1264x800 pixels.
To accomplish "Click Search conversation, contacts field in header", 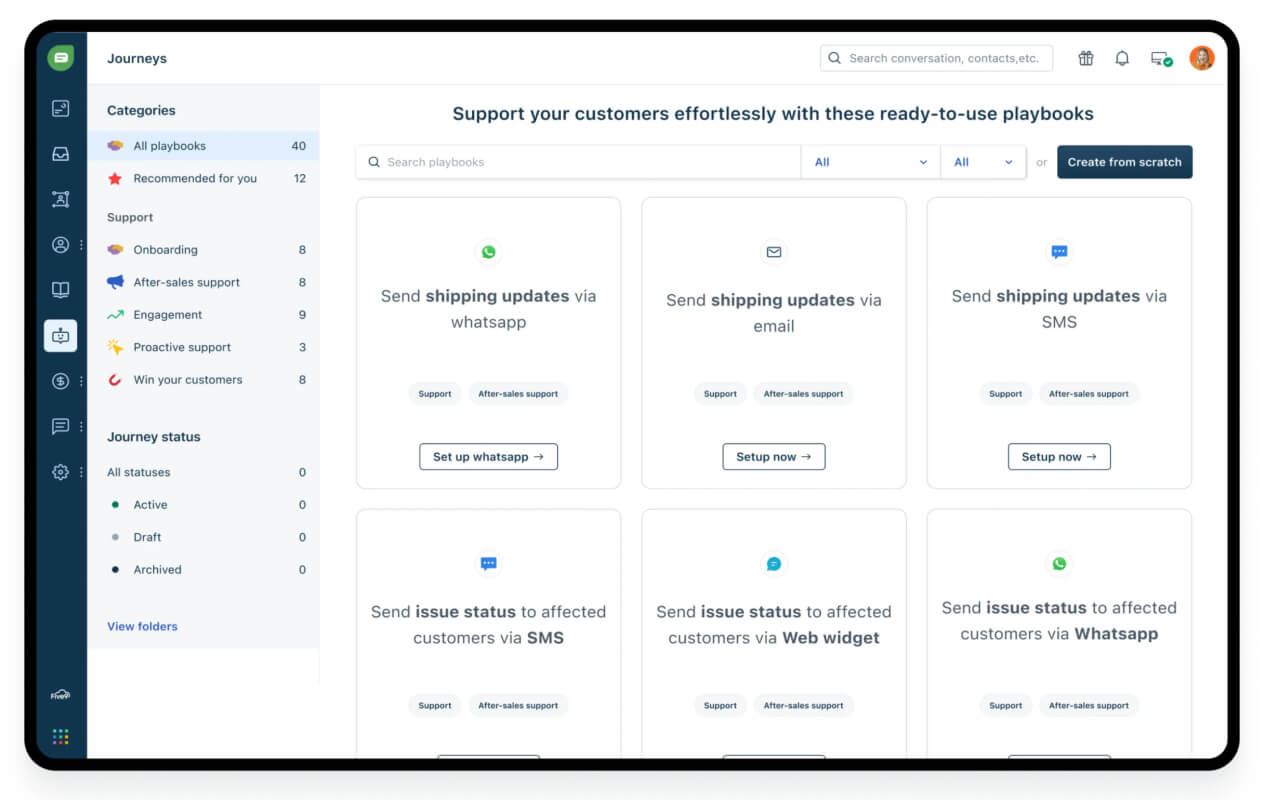I will (x=936, y=58).
